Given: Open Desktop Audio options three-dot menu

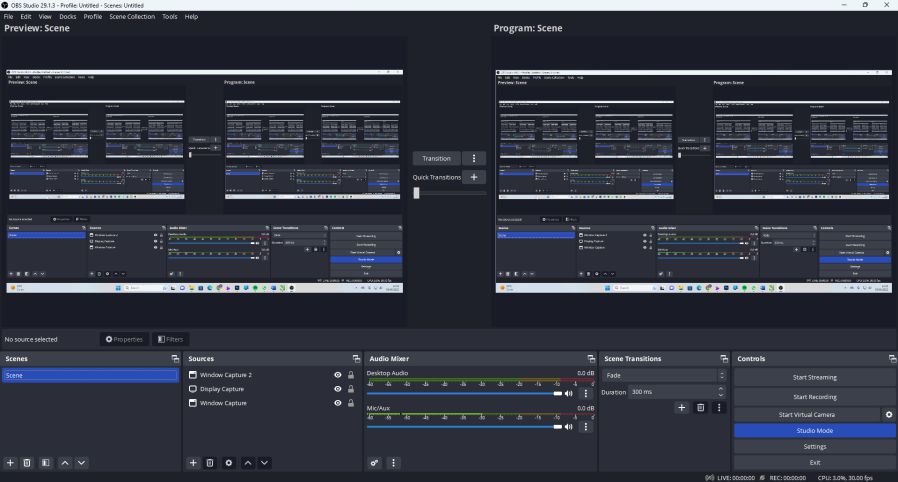Looking at the screenshot, I should pyautogui.click(x=585, y=393).
